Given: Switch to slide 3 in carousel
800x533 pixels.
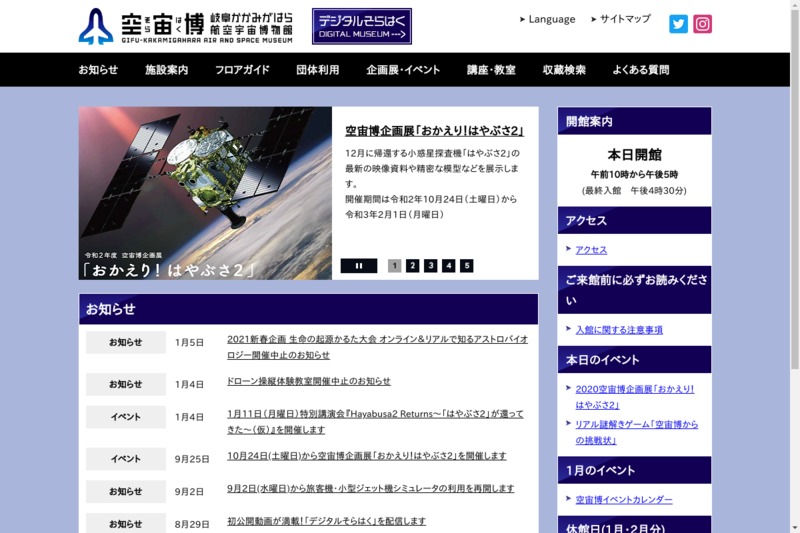Looking at the screenshot, I should 430,266.
